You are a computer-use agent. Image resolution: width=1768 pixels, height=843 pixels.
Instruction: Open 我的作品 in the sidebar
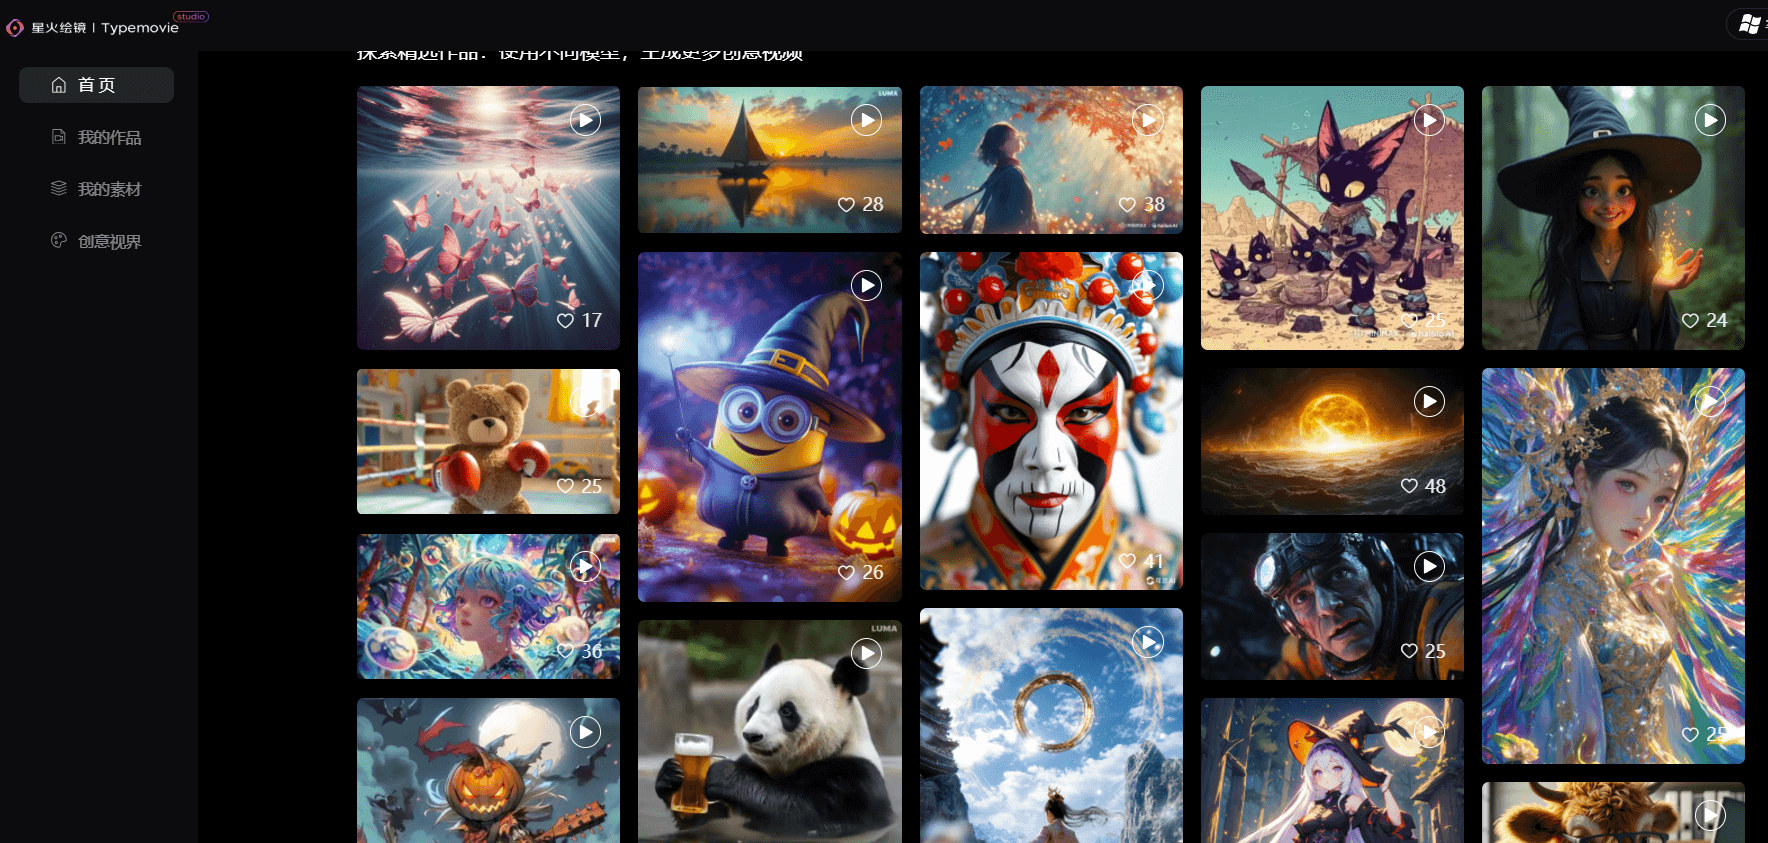tap(96, 137)
